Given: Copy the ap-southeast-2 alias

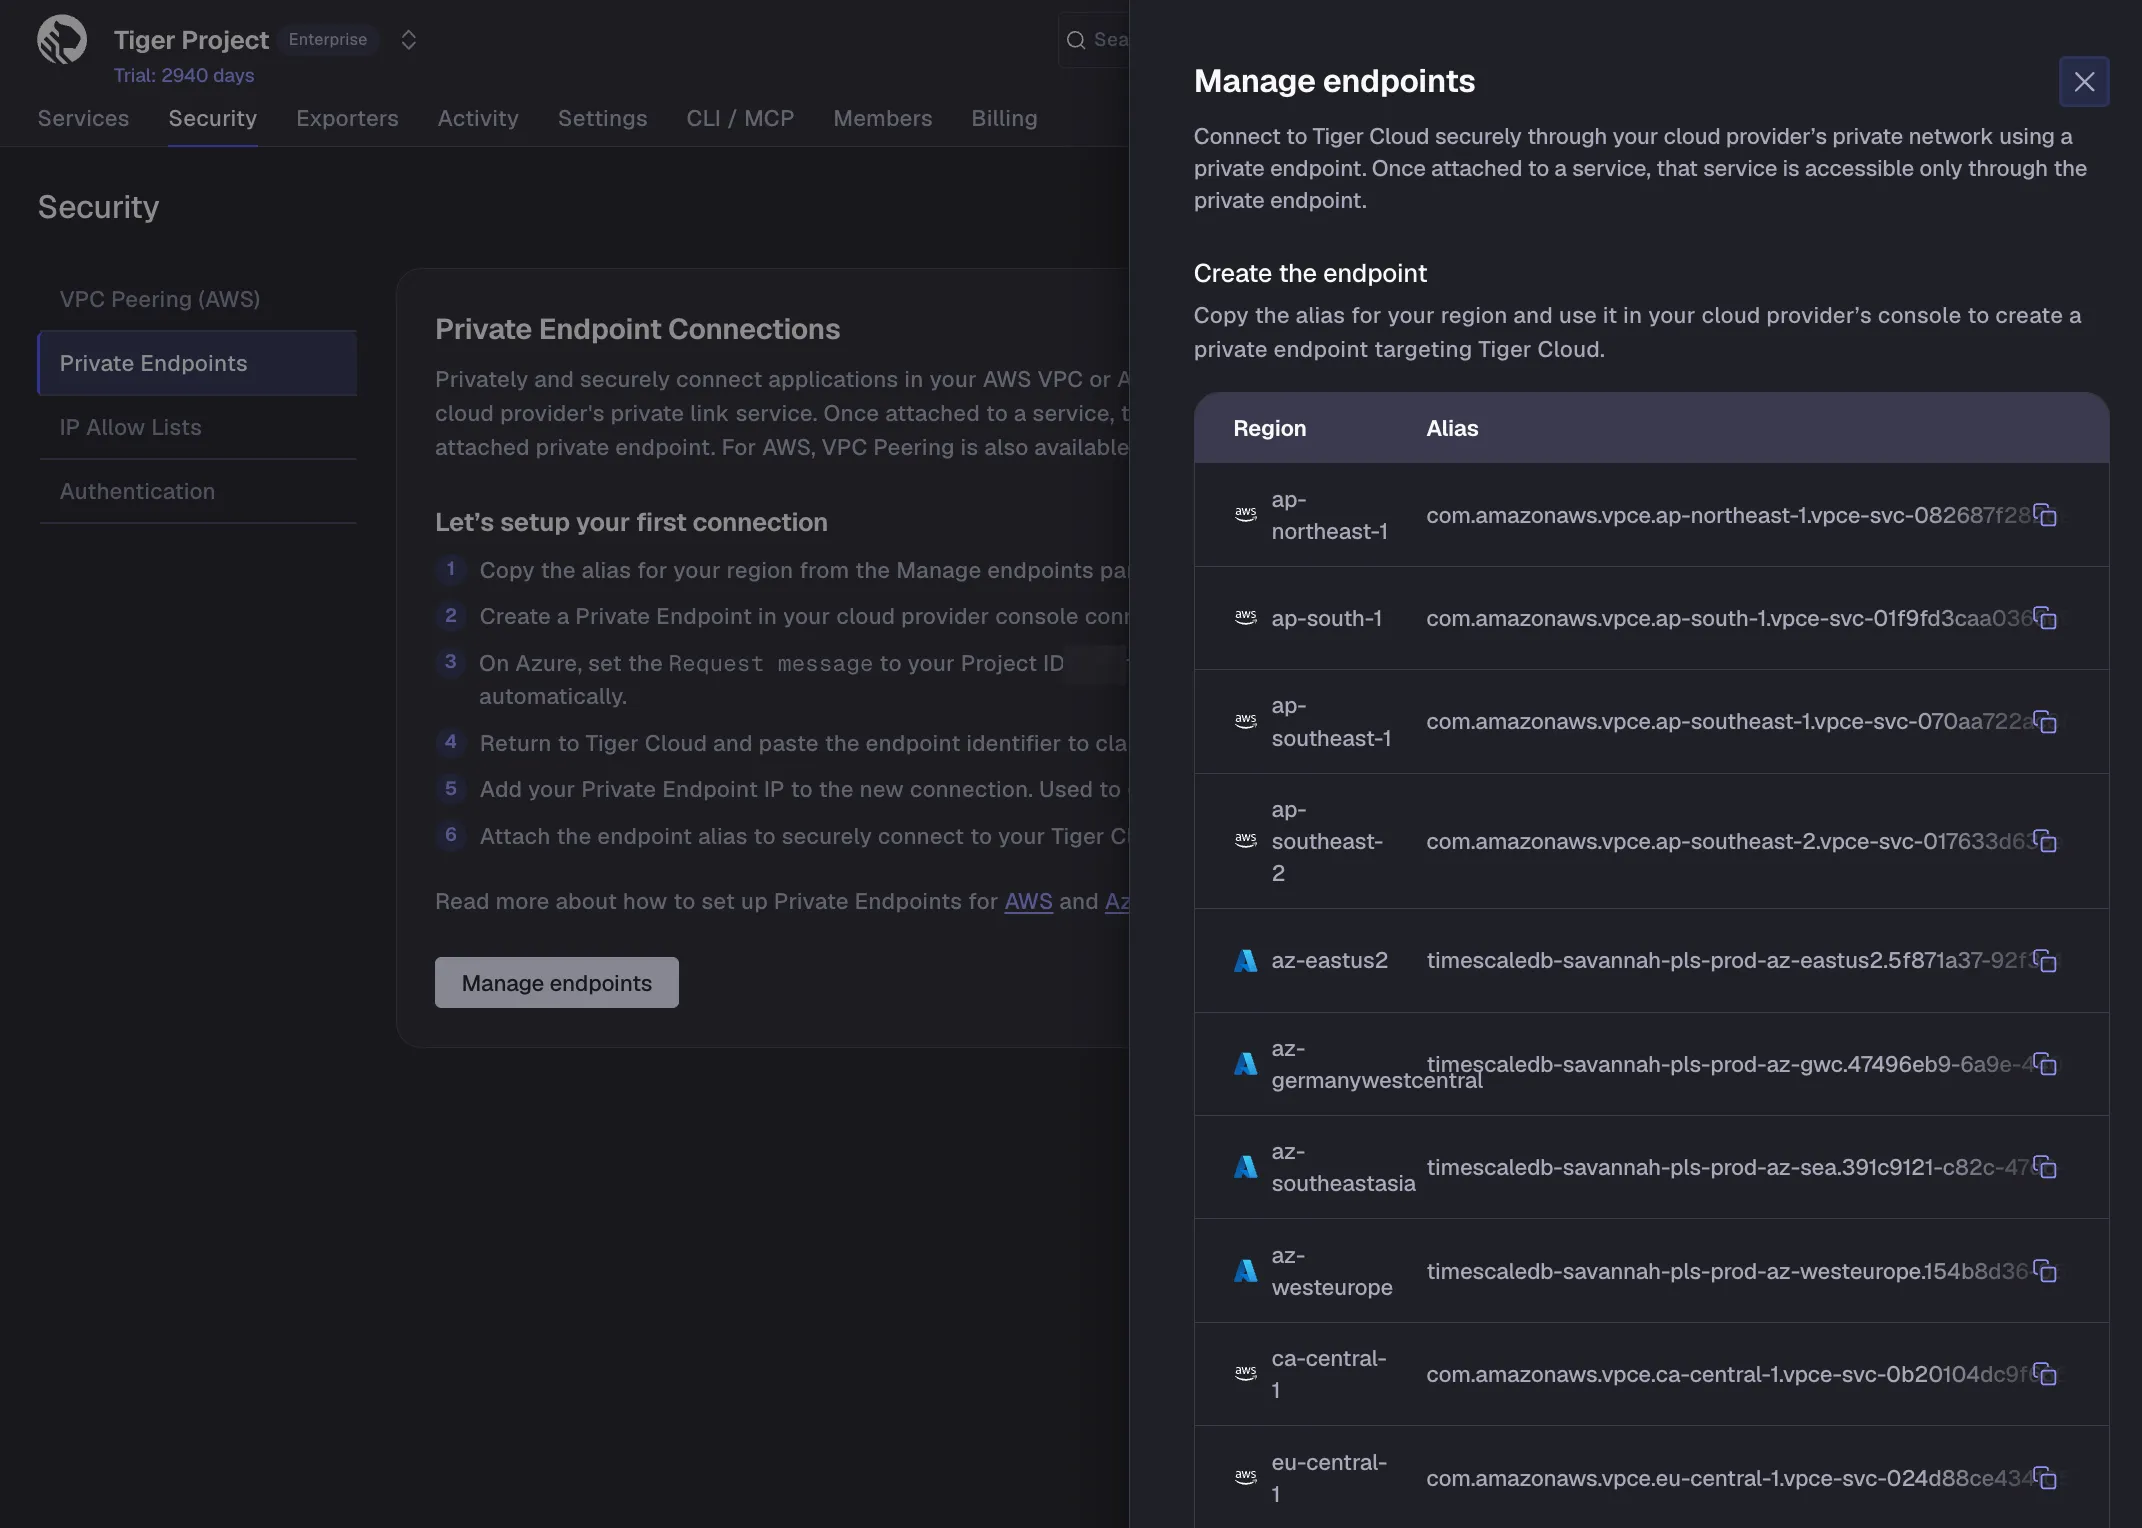Looking at the screenshot, I should (2045, 841).
